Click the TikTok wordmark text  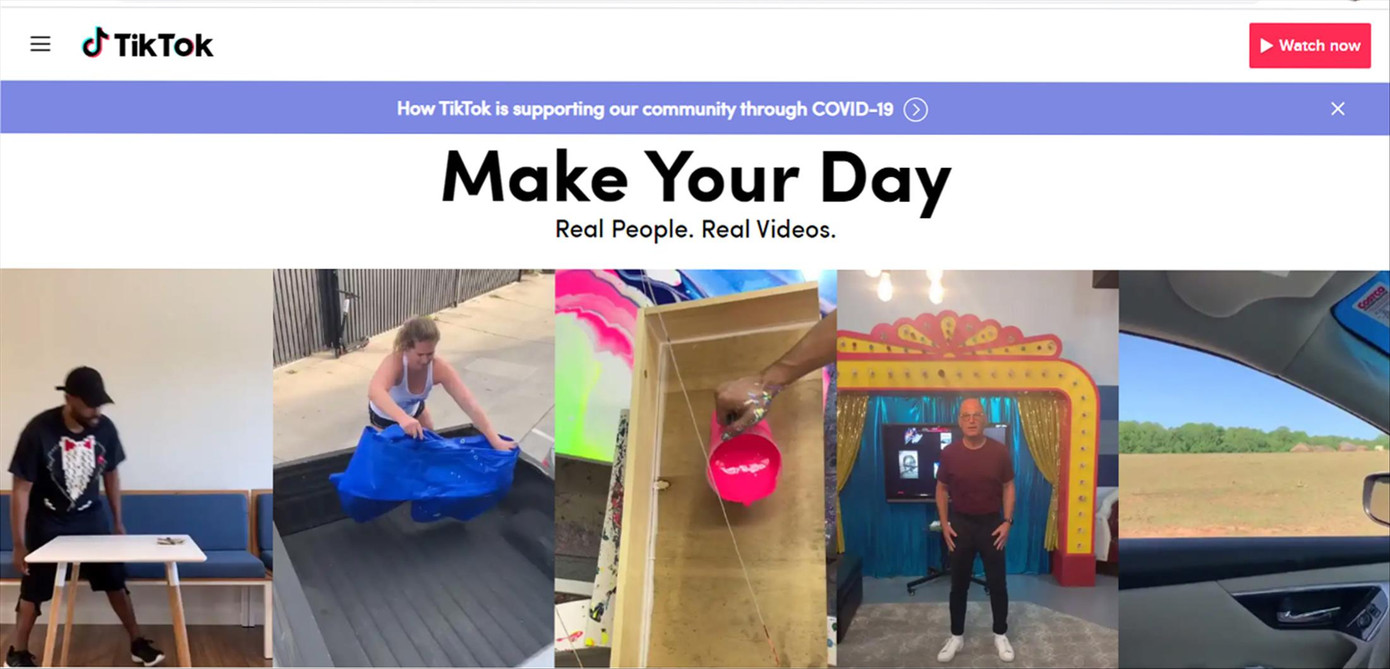coord(163,45)
